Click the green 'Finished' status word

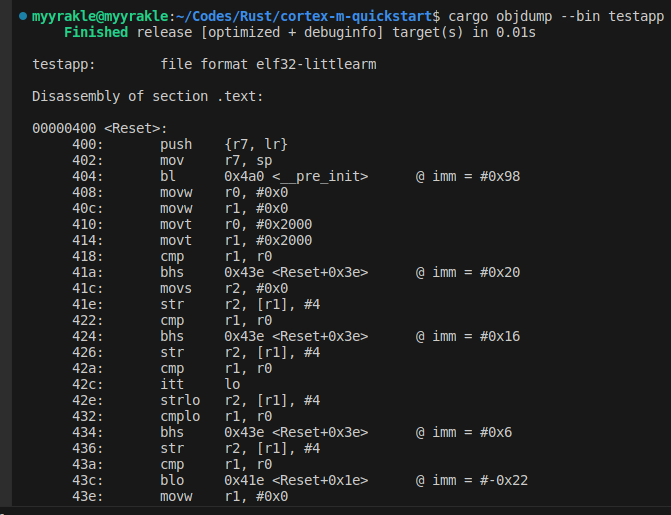pyautogui.click(x=95, y=32)
